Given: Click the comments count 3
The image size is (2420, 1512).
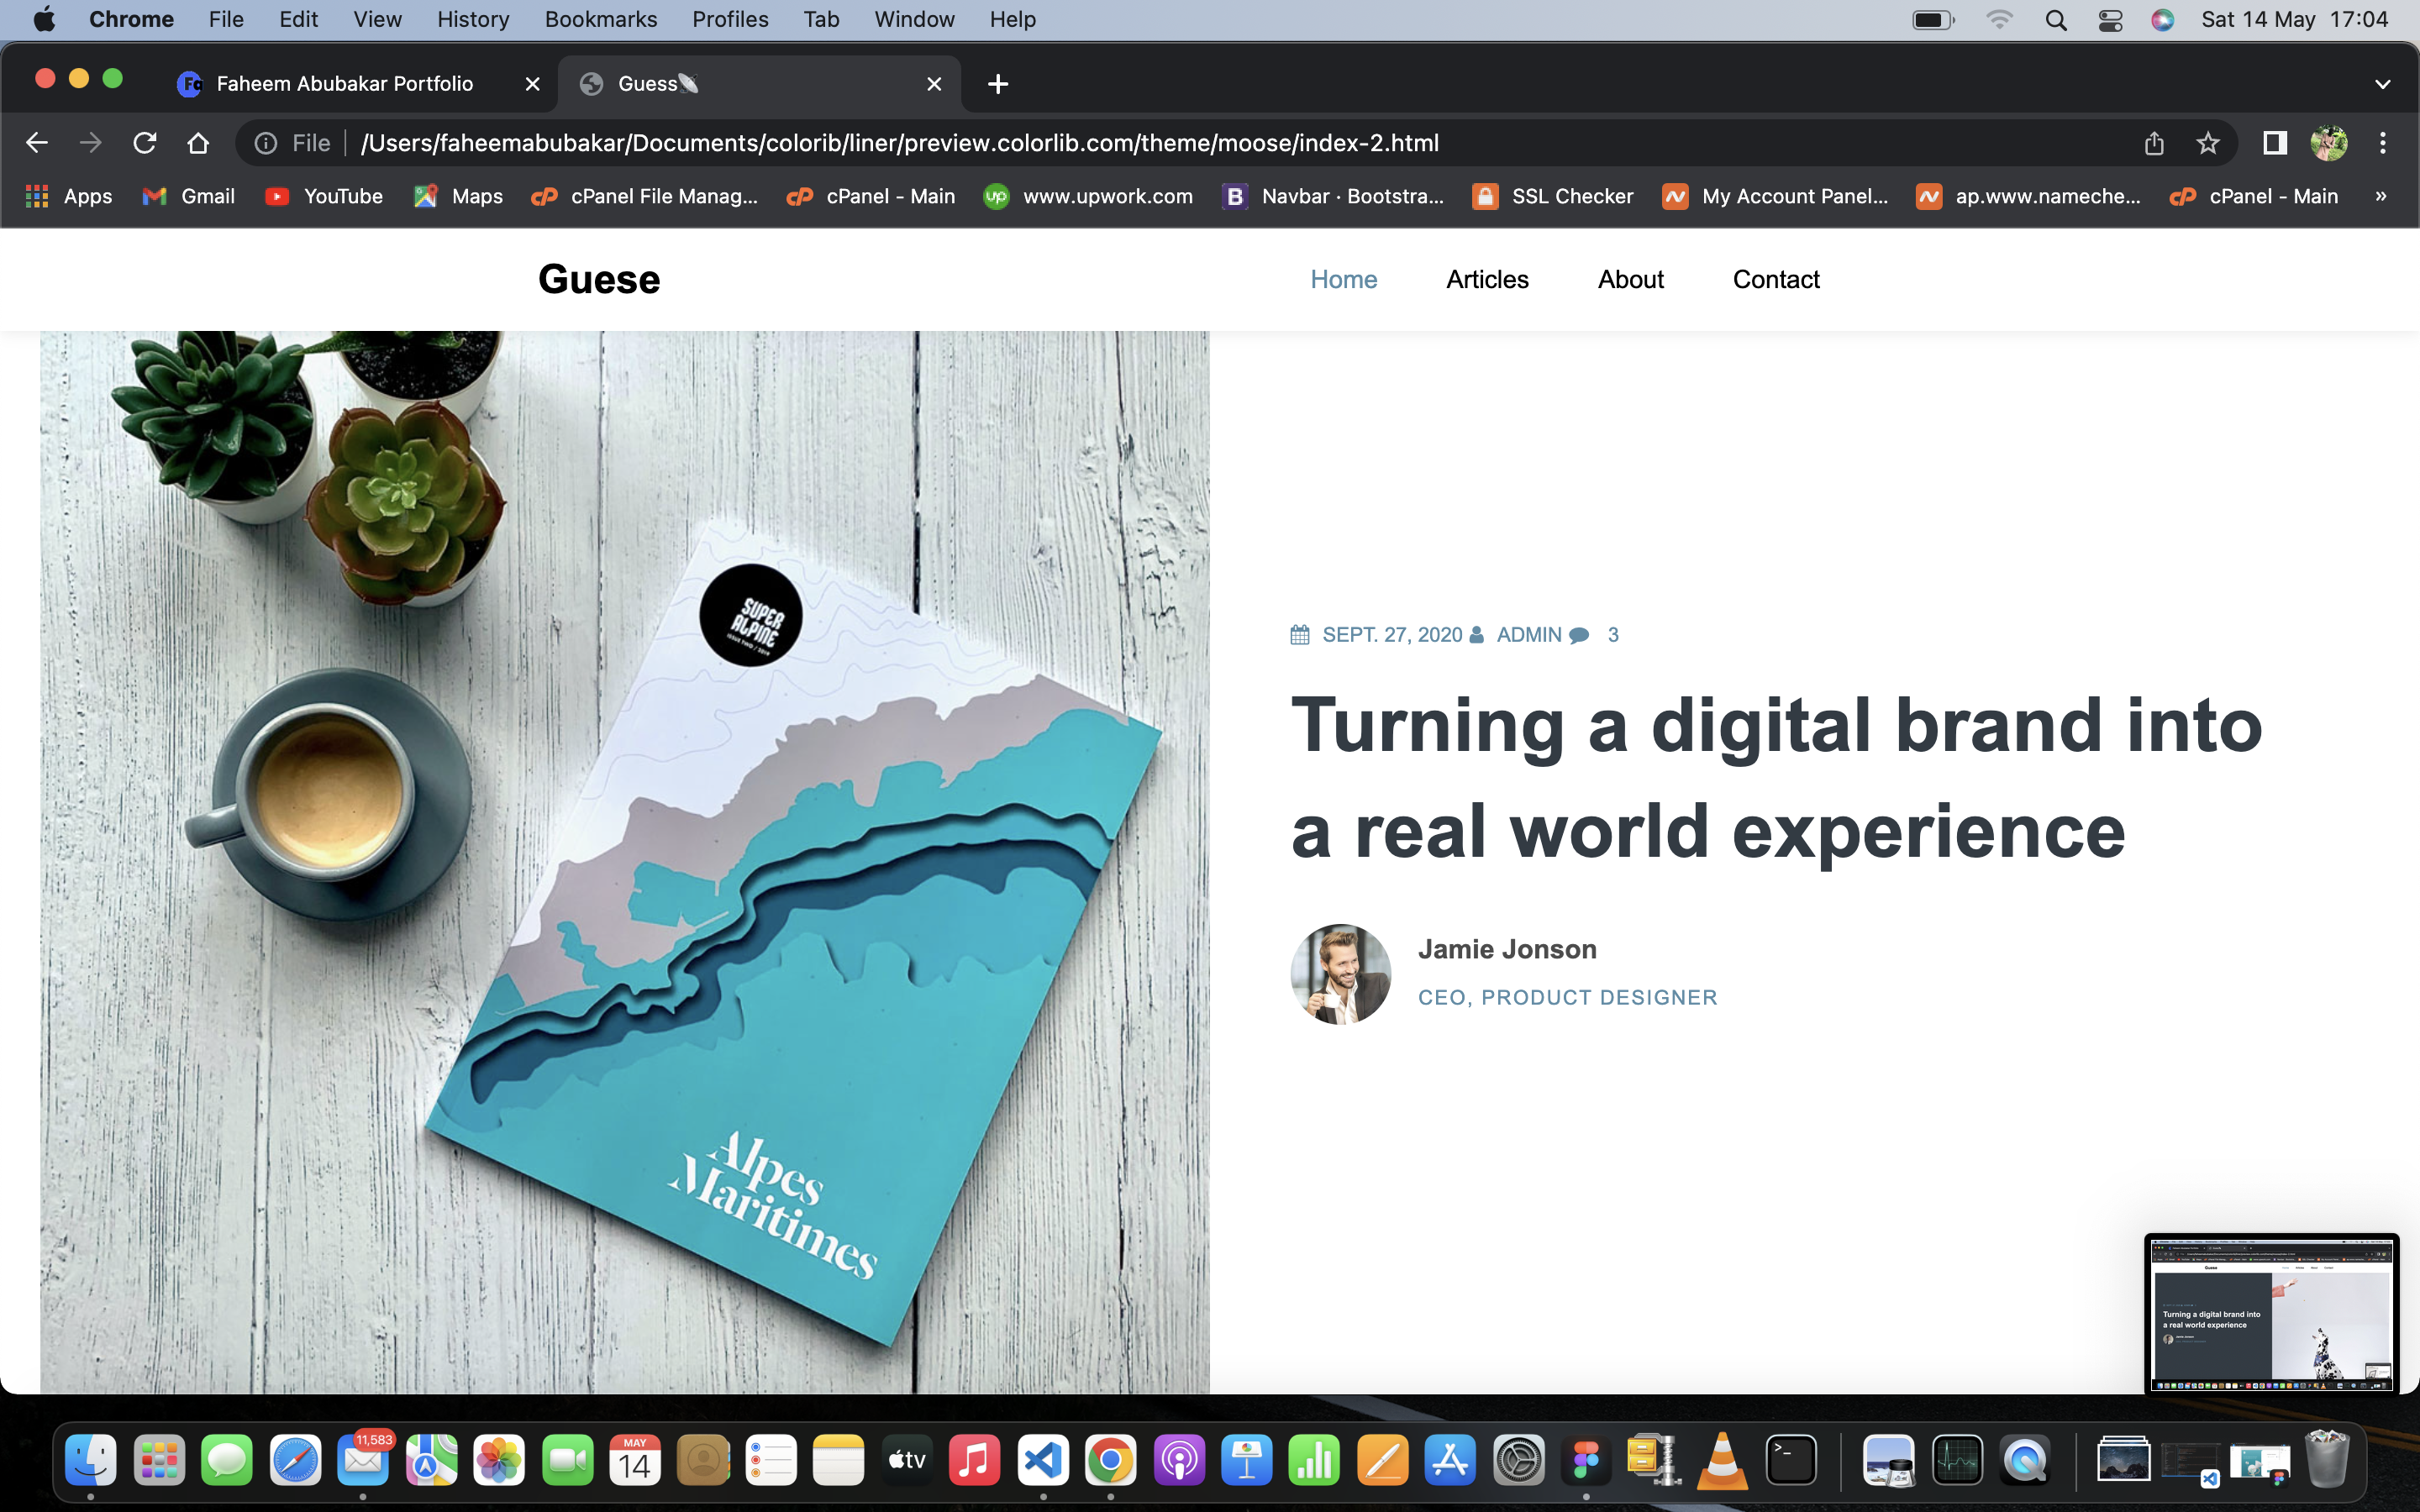Looking at the screenshot, I should click(1613, 635).
